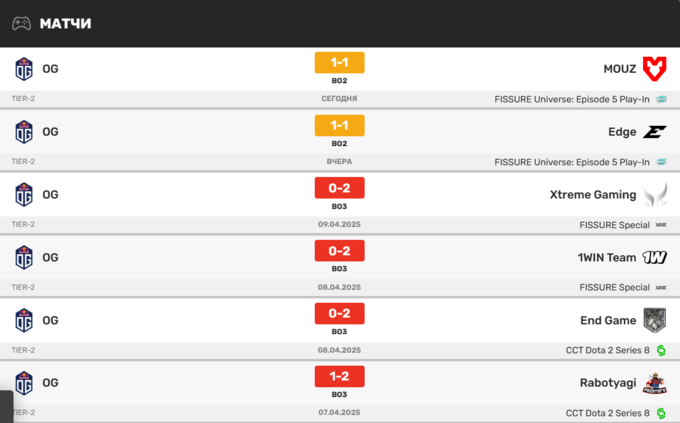Viewport: 680px width, 423px height.
Task: Click OG logo in the Rabotyagi match row
Action: pos(24,383)
